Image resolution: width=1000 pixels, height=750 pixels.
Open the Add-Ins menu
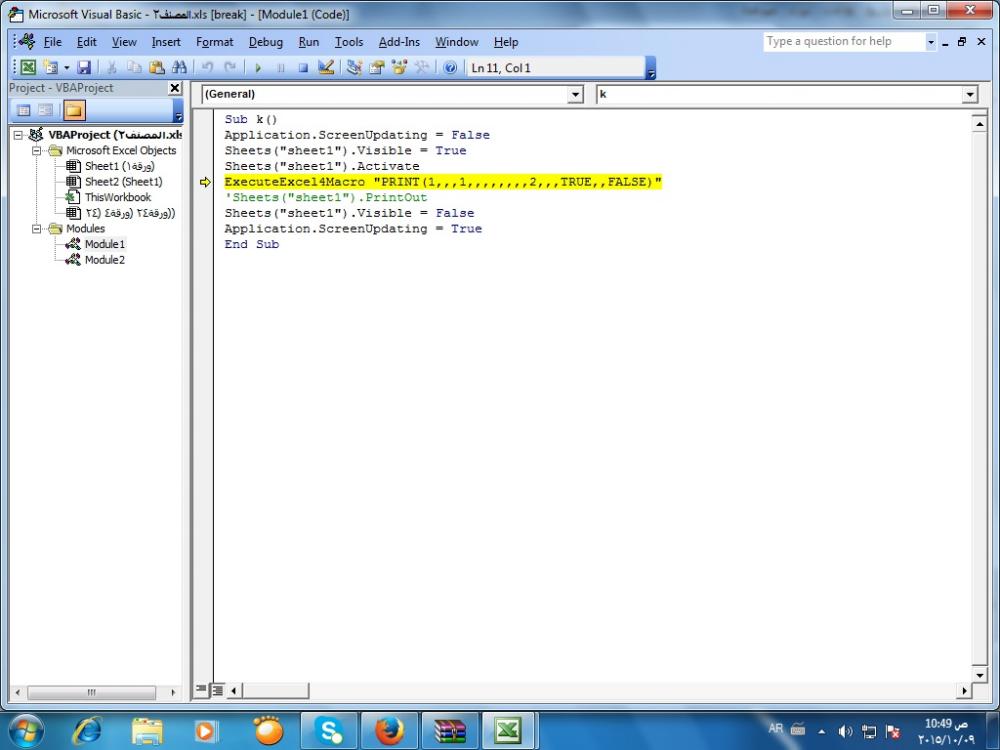click(399, 42)
